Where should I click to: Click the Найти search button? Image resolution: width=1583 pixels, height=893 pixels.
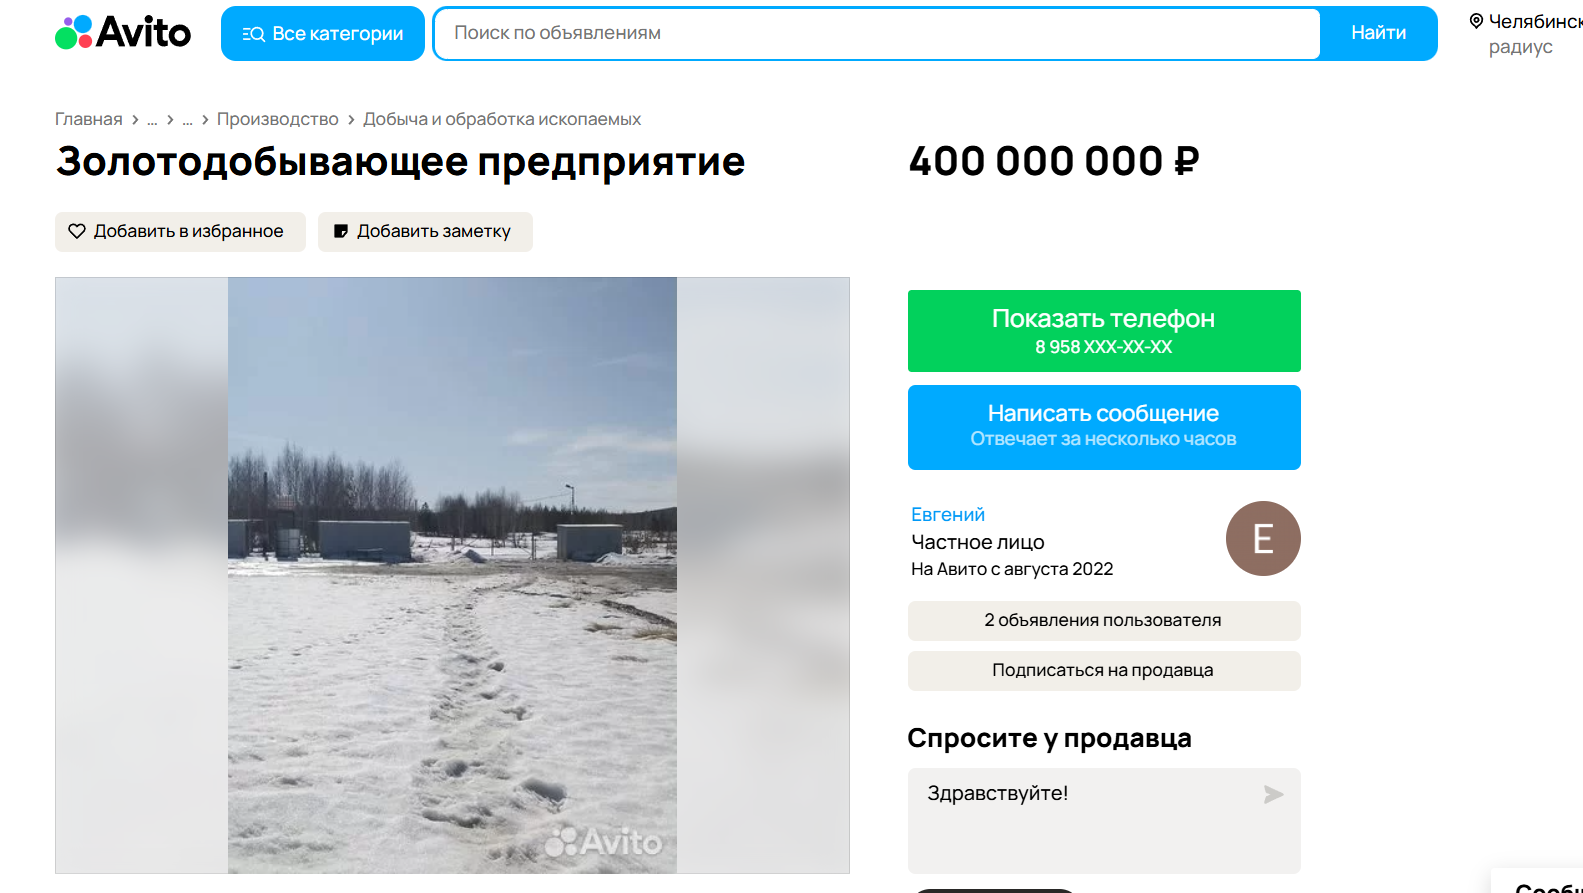[1378, 33]
